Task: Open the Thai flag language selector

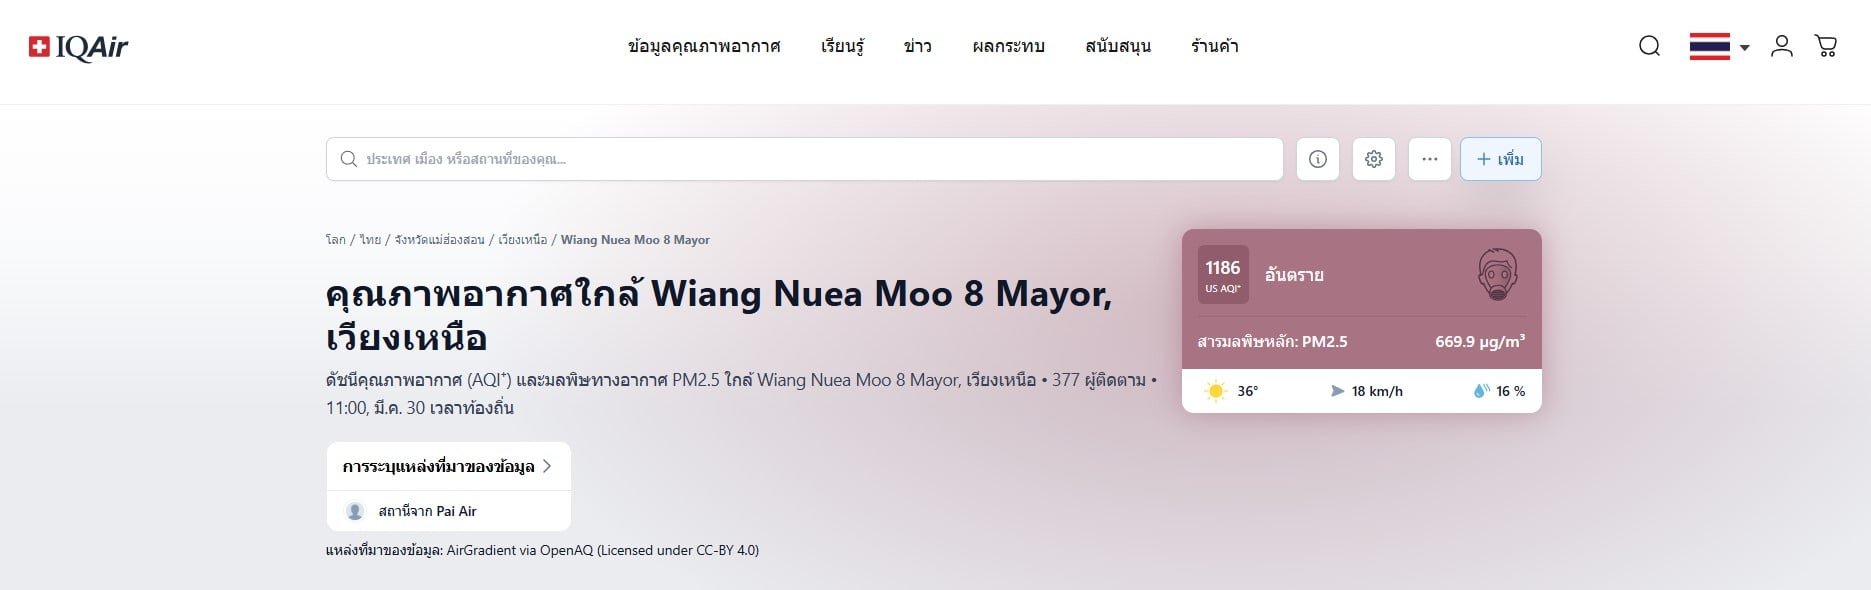Action: click(1719, 46)
